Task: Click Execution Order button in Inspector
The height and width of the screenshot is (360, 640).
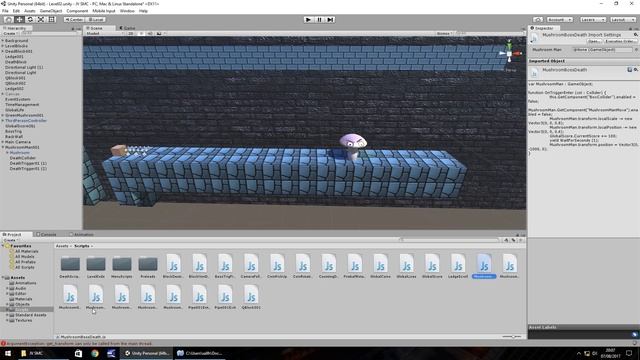Action: point(619,41)
